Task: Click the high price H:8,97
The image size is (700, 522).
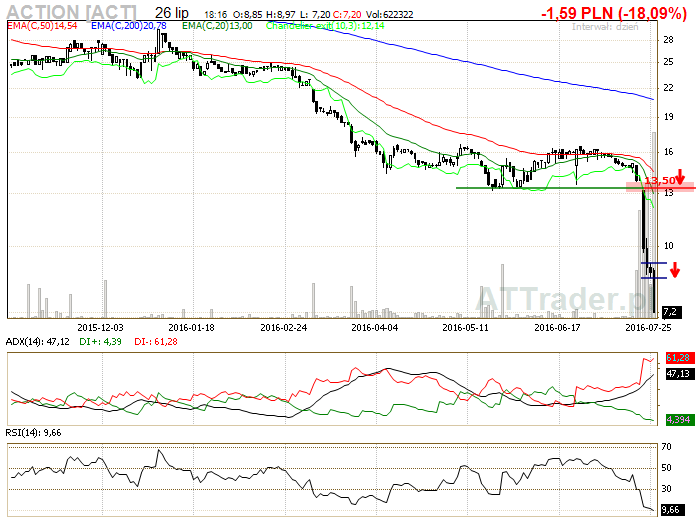Action: 281,15
